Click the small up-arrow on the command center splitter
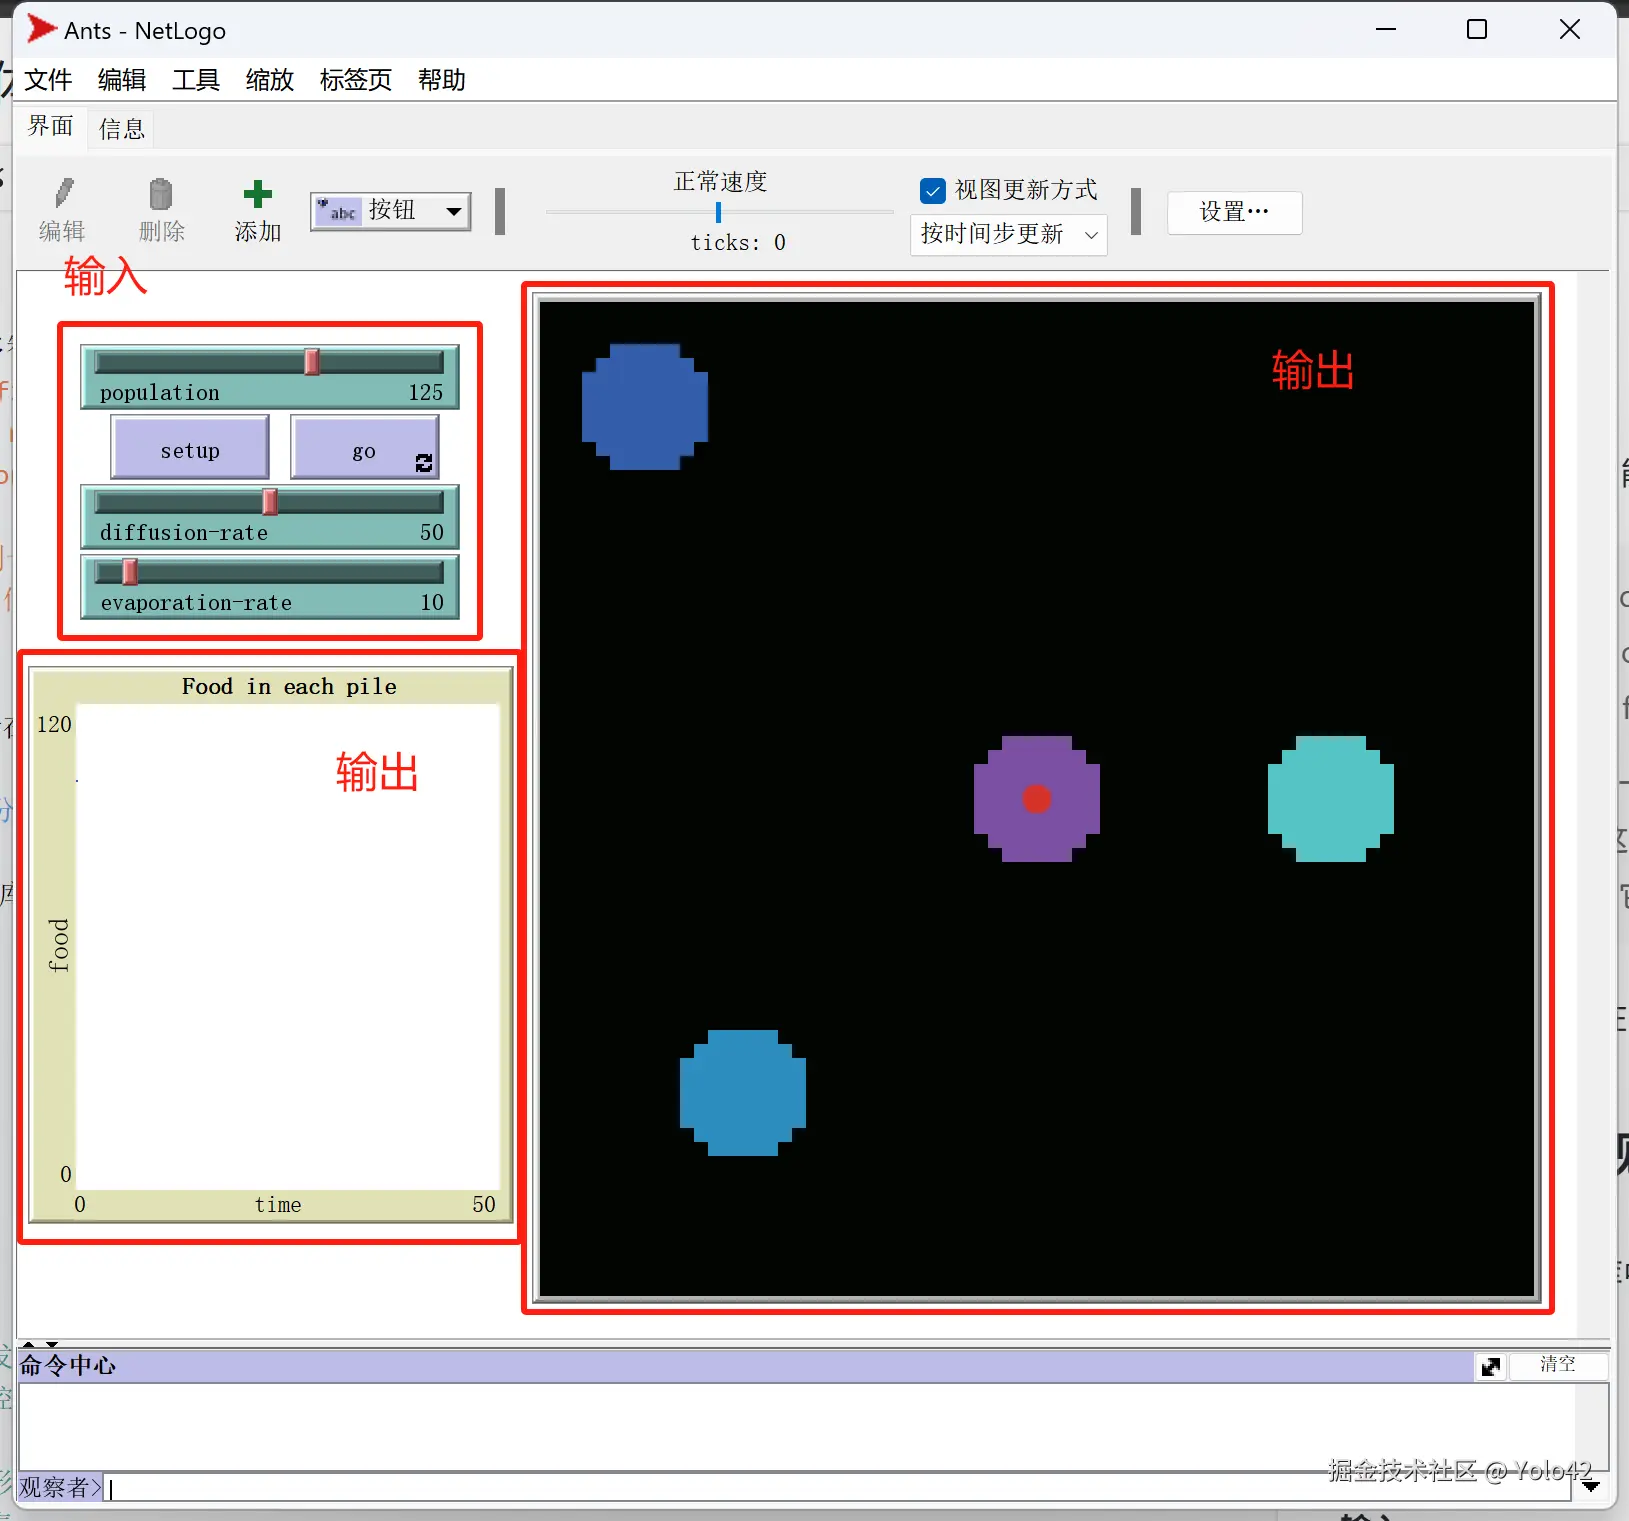Screen dimensions: 1629x1521 [x=29, y=1344]
